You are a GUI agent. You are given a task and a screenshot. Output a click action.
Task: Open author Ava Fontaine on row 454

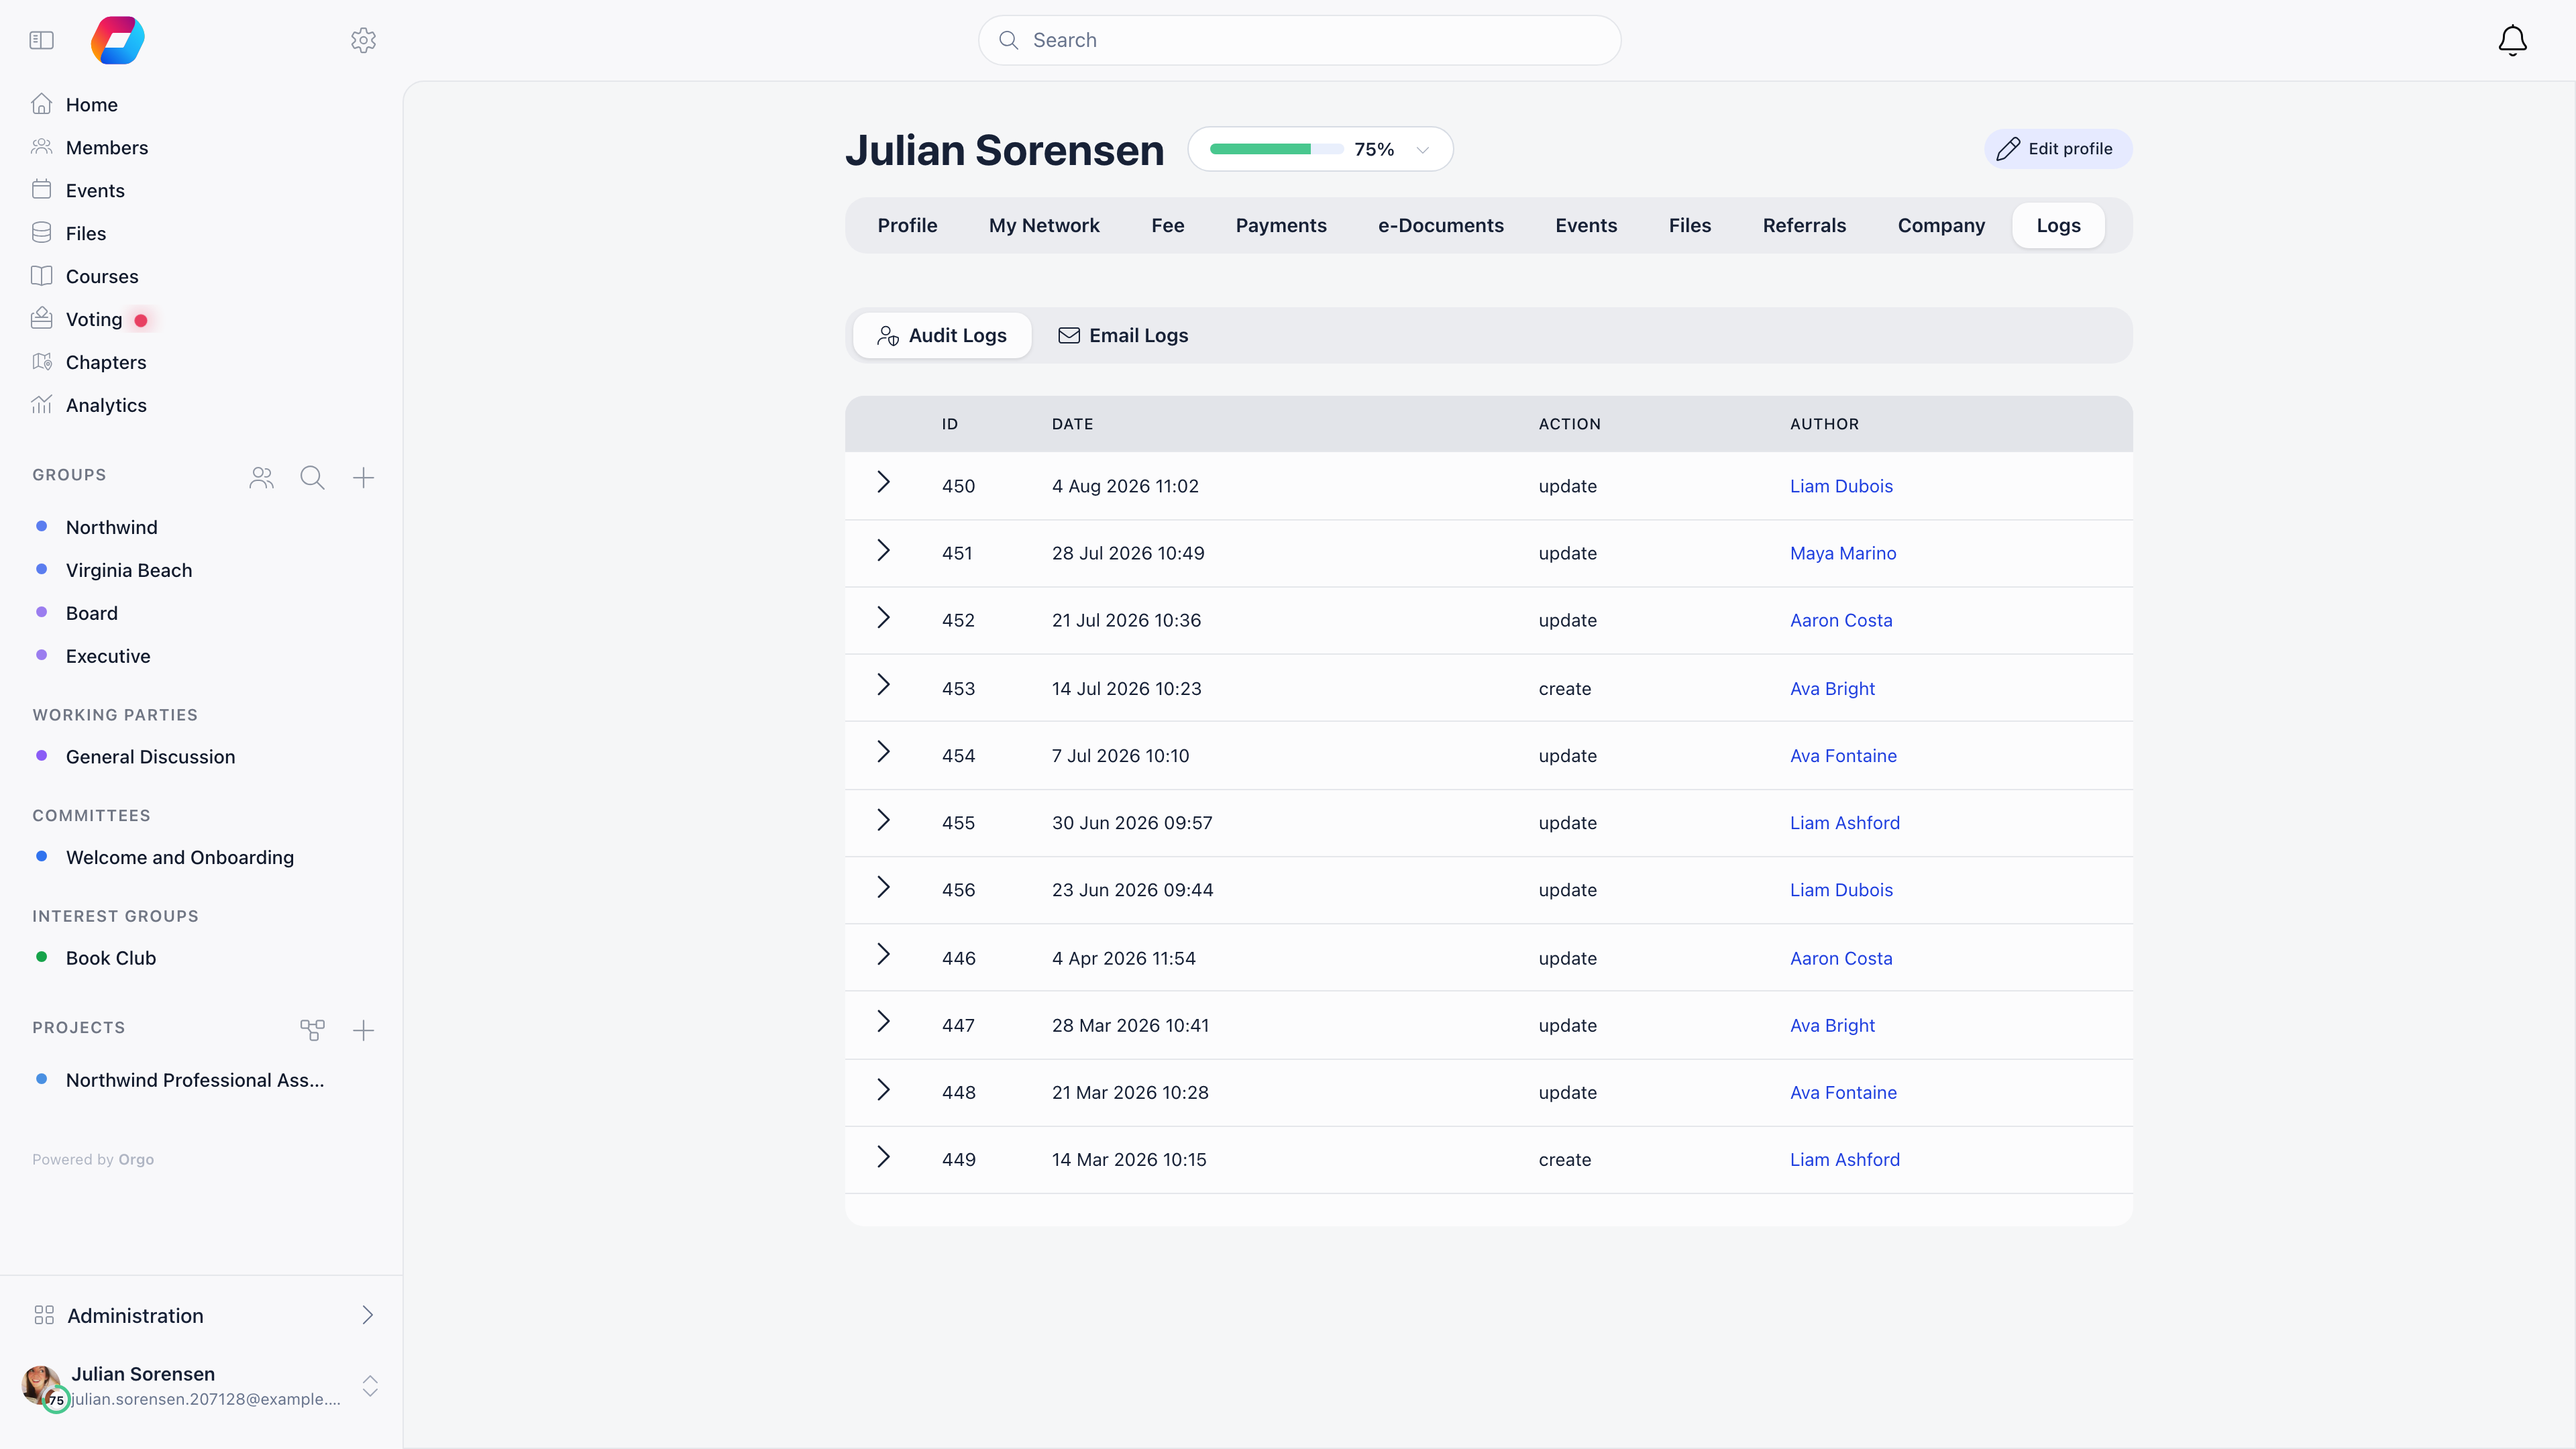pyautogui.click(x=1843, y=755)
